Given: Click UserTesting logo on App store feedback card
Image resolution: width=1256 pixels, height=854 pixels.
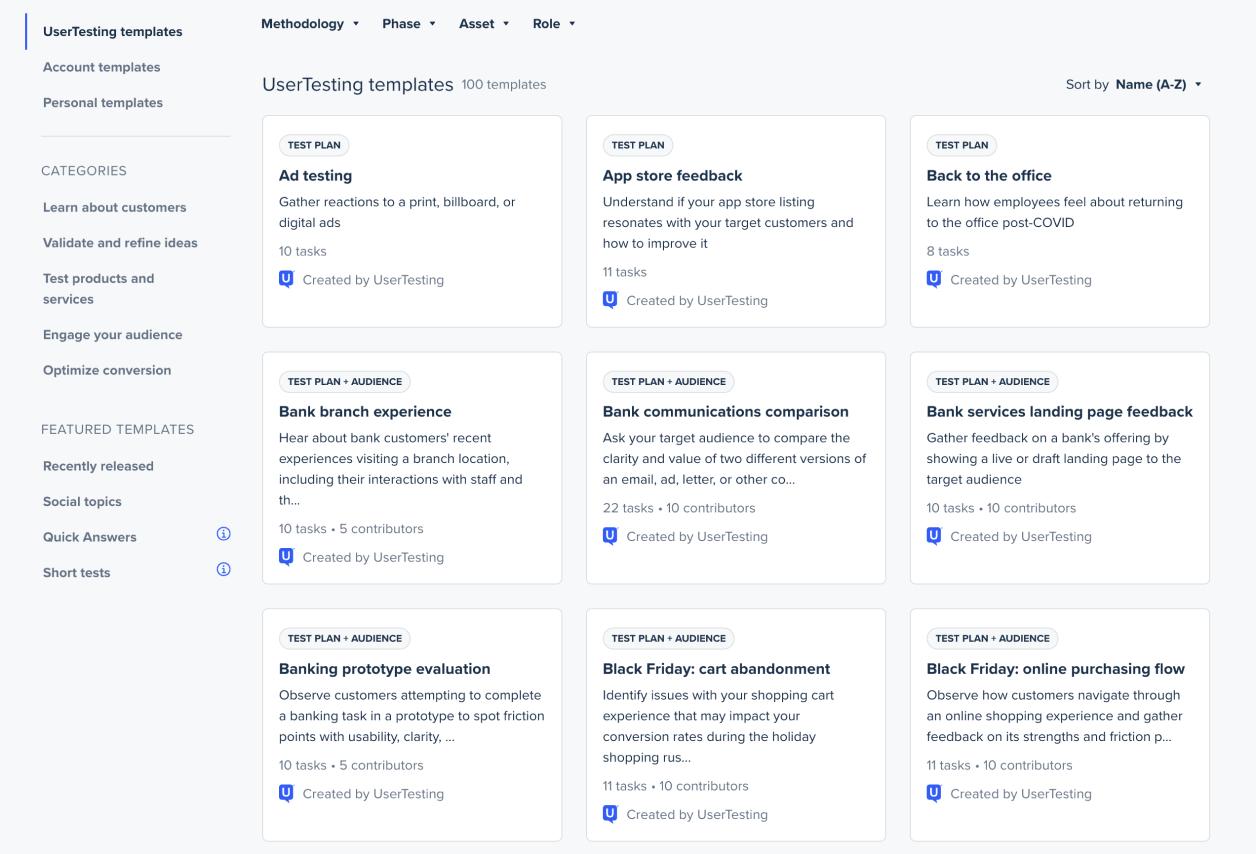Looking at the screenshot, I should [610, 300].
